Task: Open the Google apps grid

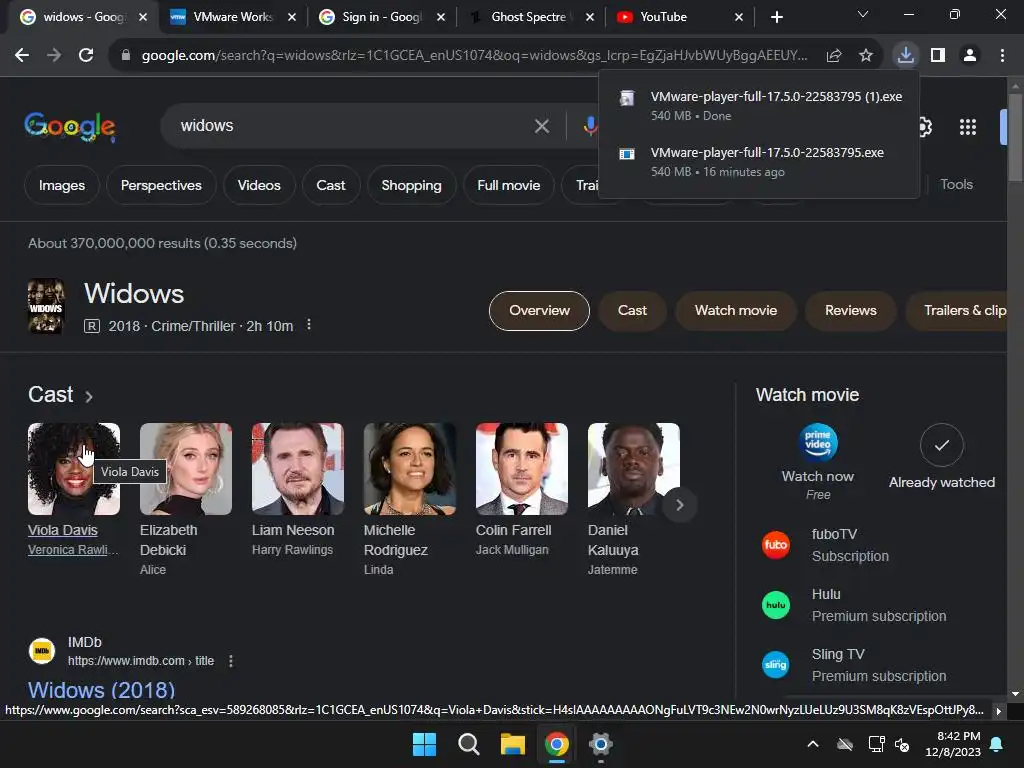Action: [x=968, y=127]
